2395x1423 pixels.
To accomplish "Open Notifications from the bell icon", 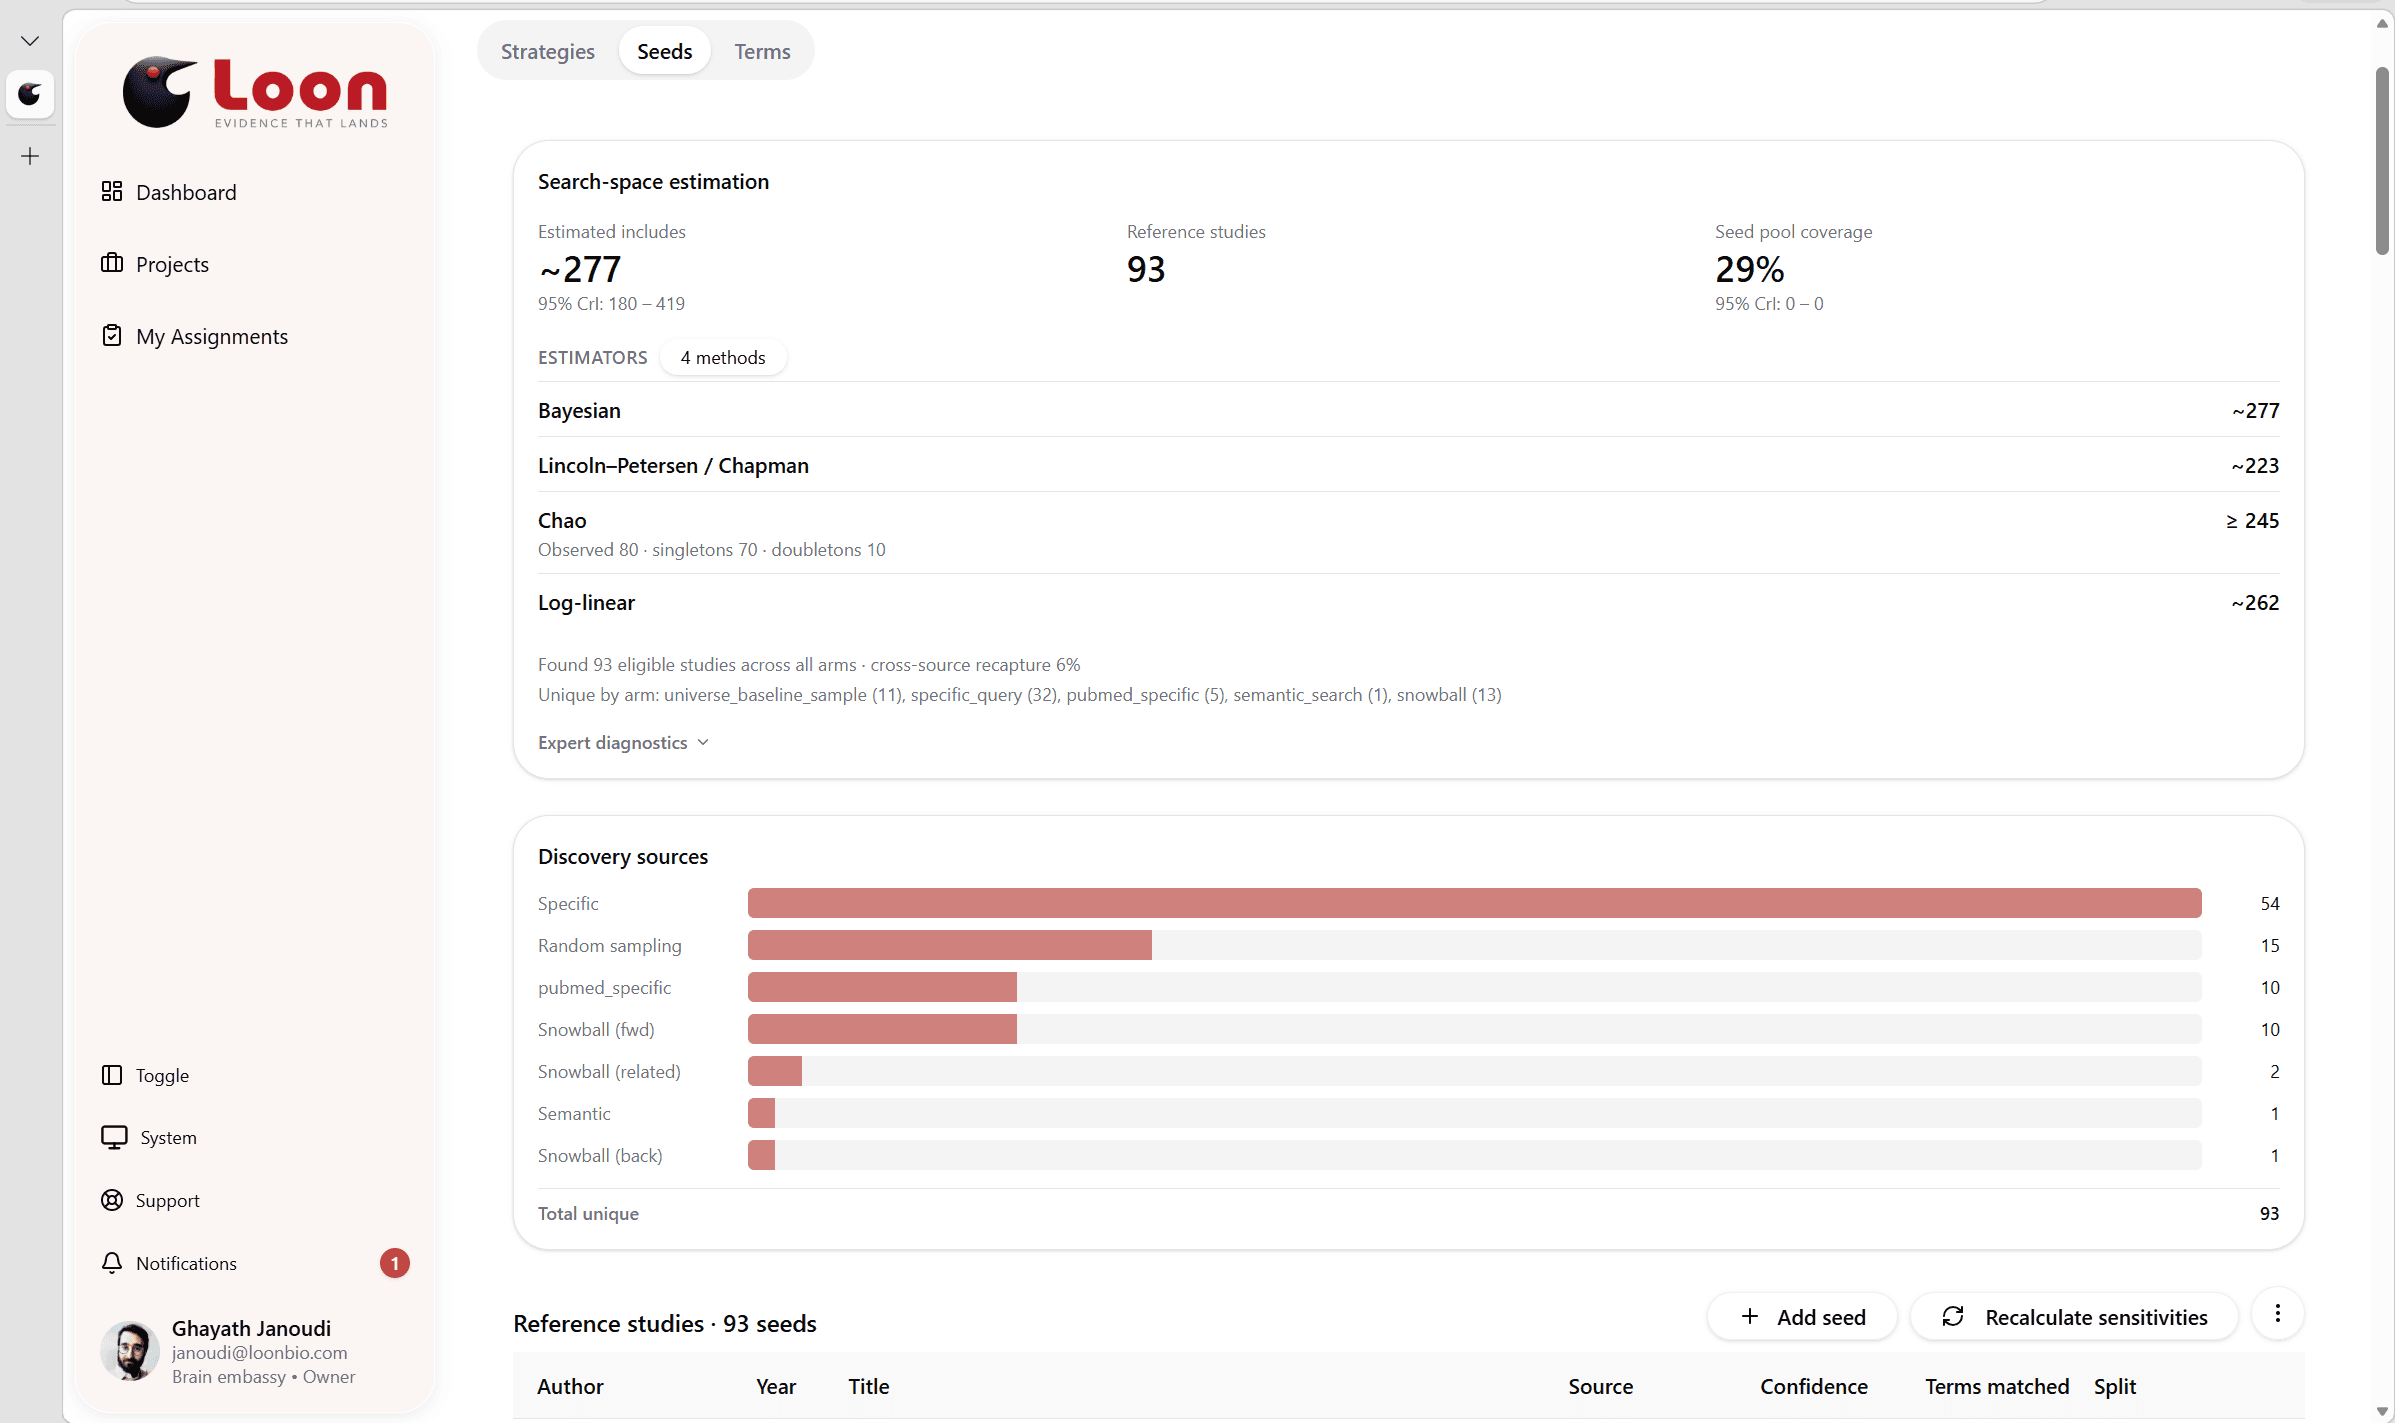I will click(x=168, y=1263).
